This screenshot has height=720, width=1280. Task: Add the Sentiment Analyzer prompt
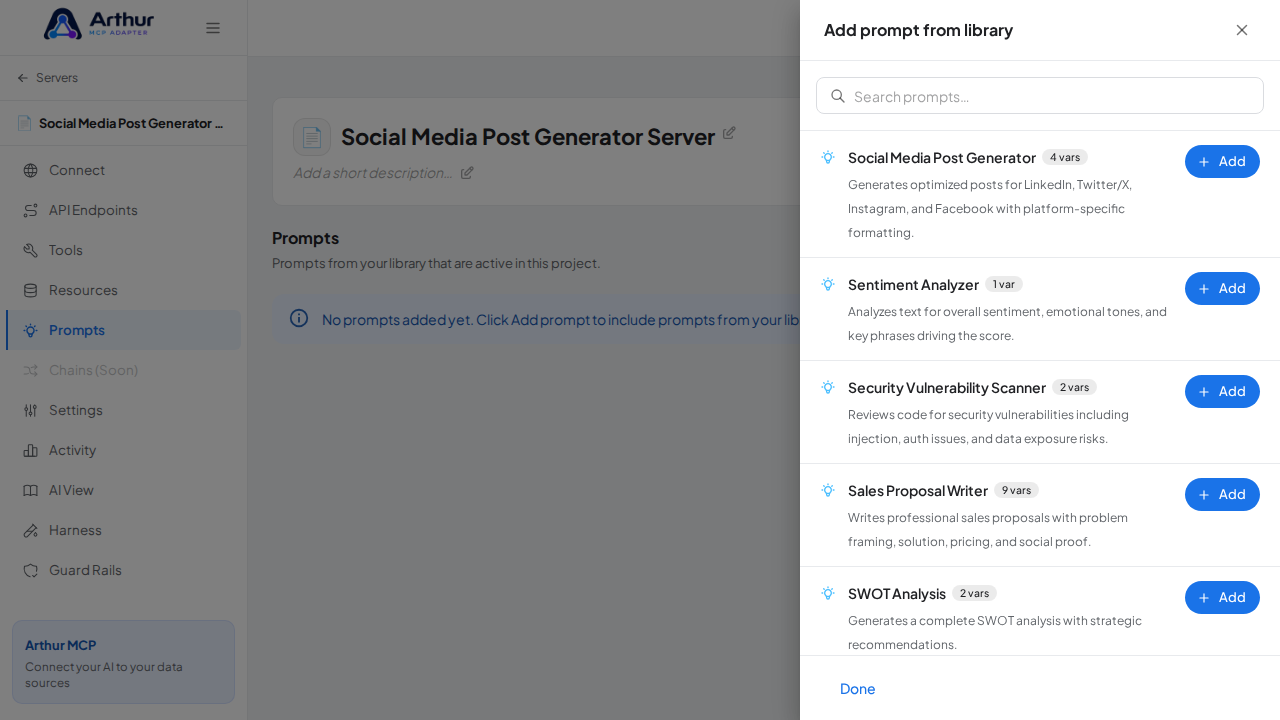[1222, 288]
